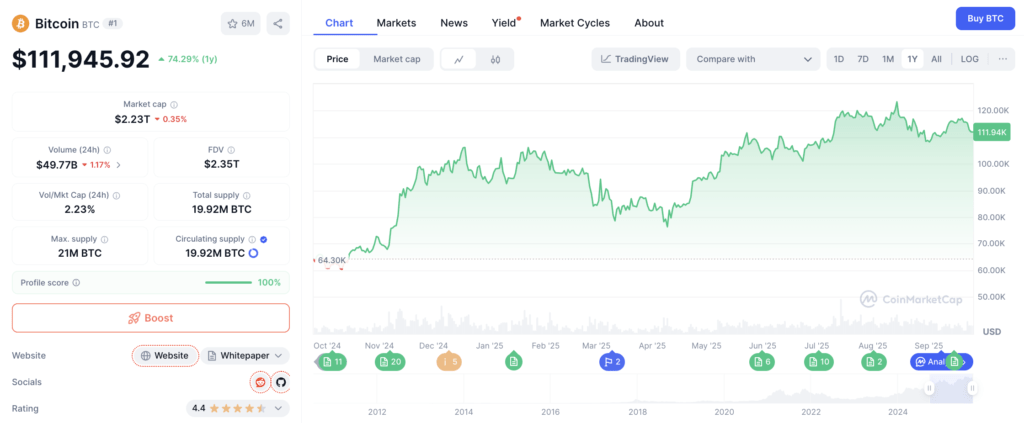The width and height of the screenshot is (1024, 423).
Task: Open the Aug '25 event badge with 2
Action: click(x=874, y=362)
